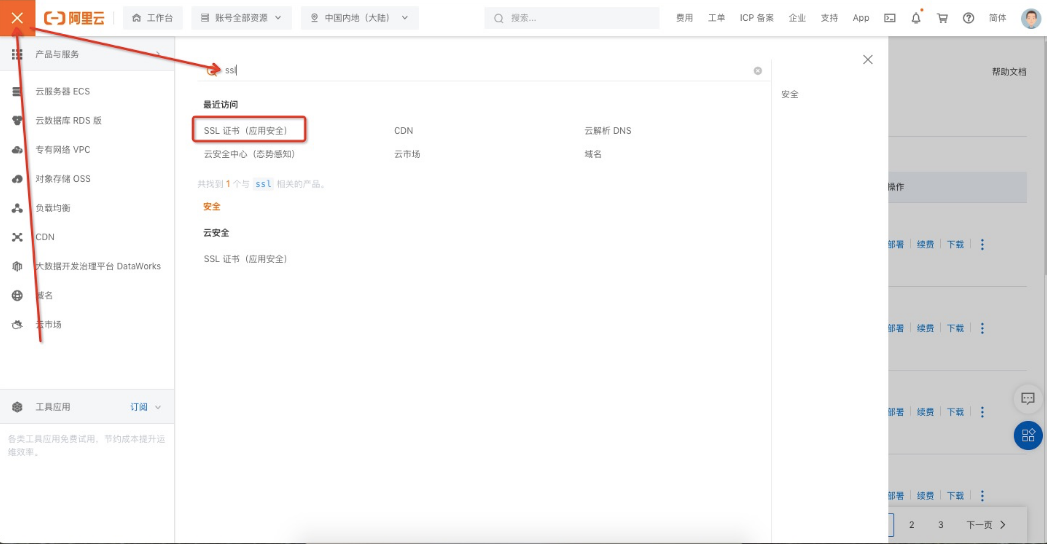The width and height of the screenshot is (1047, 545).
Task: Open the 支持 menu
Action: pos(829,18)
